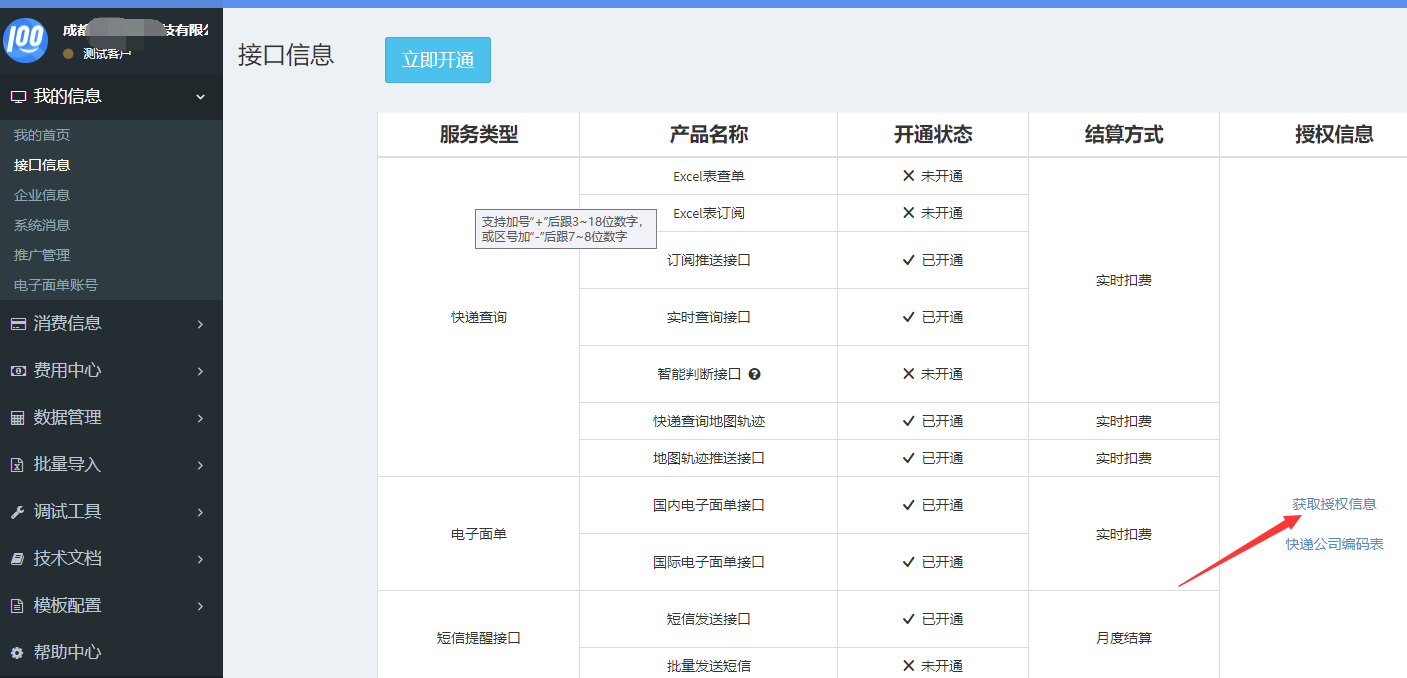The image size is (1407, 678).
Task: Click the wrench icon beside 调试工具
Action: click(17, 512)
